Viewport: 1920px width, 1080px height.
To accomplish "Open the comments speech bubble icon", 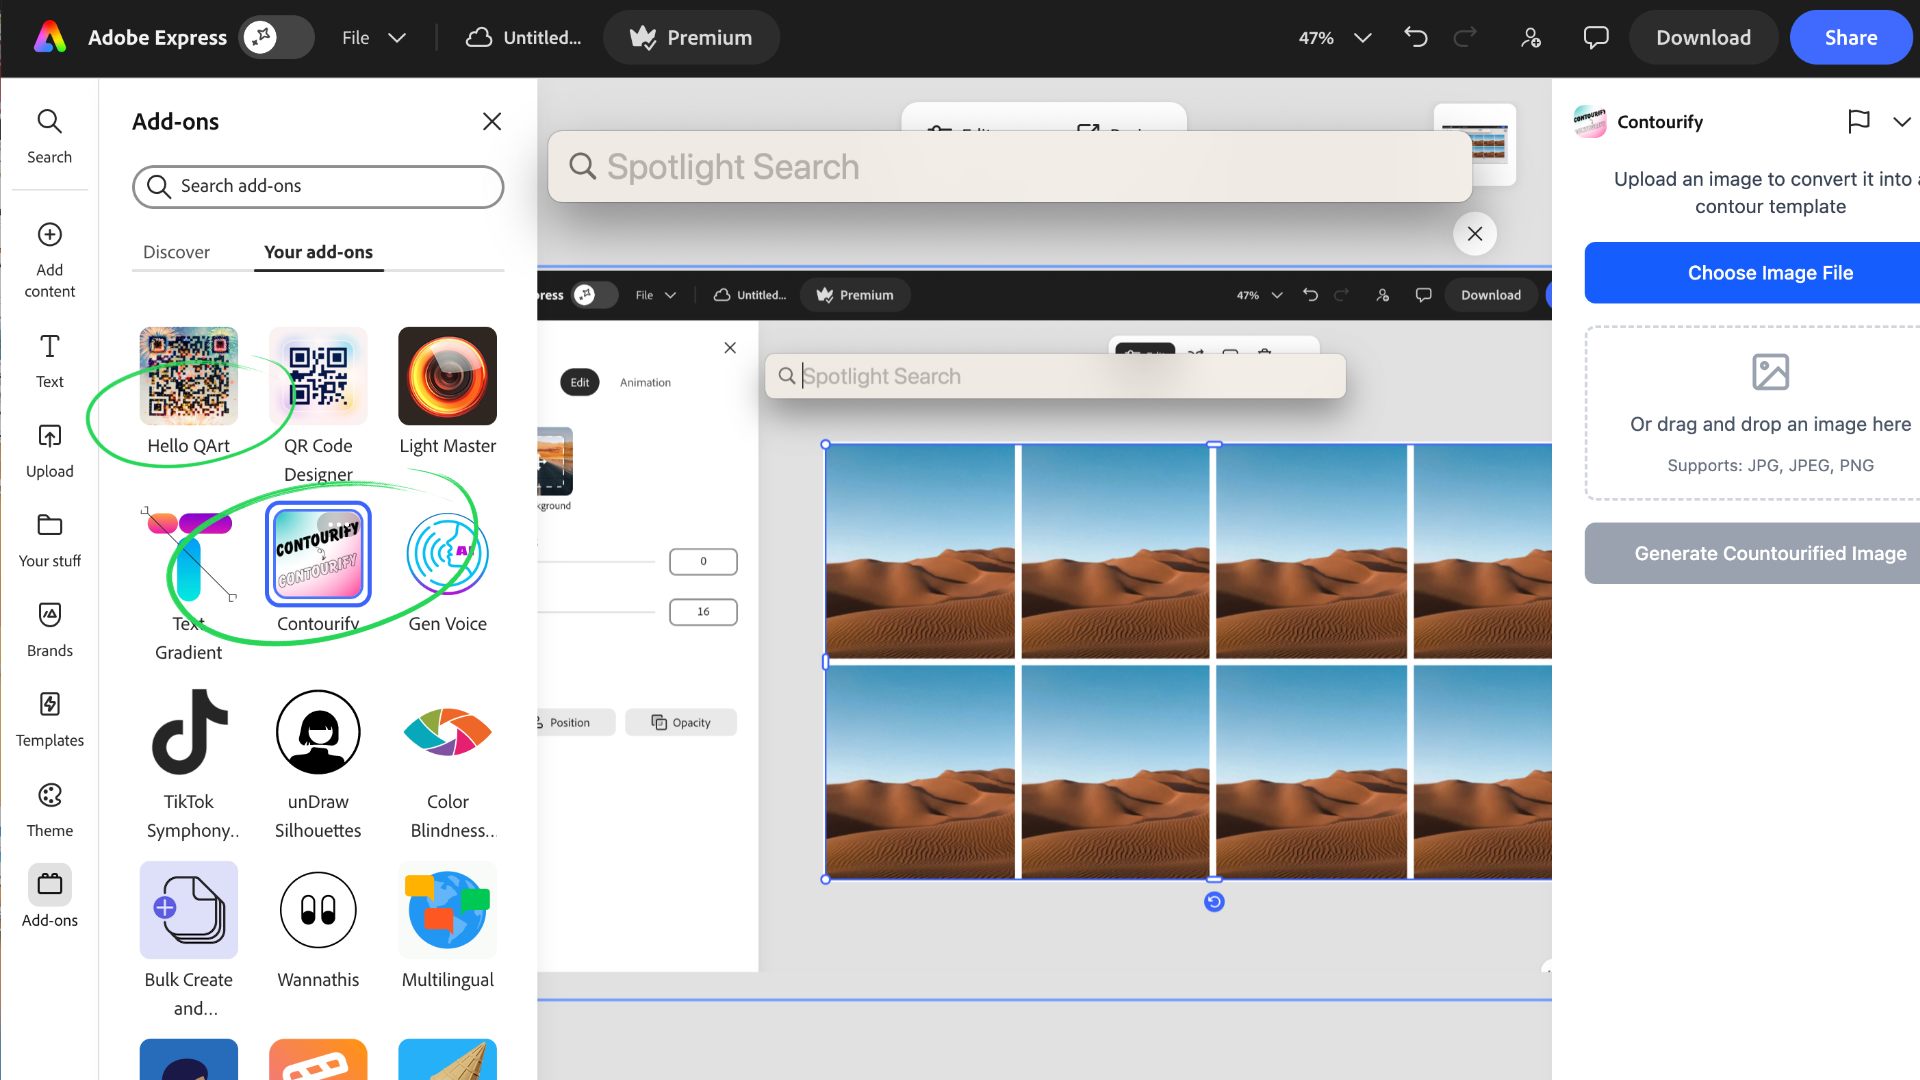I will point(1595,38).
